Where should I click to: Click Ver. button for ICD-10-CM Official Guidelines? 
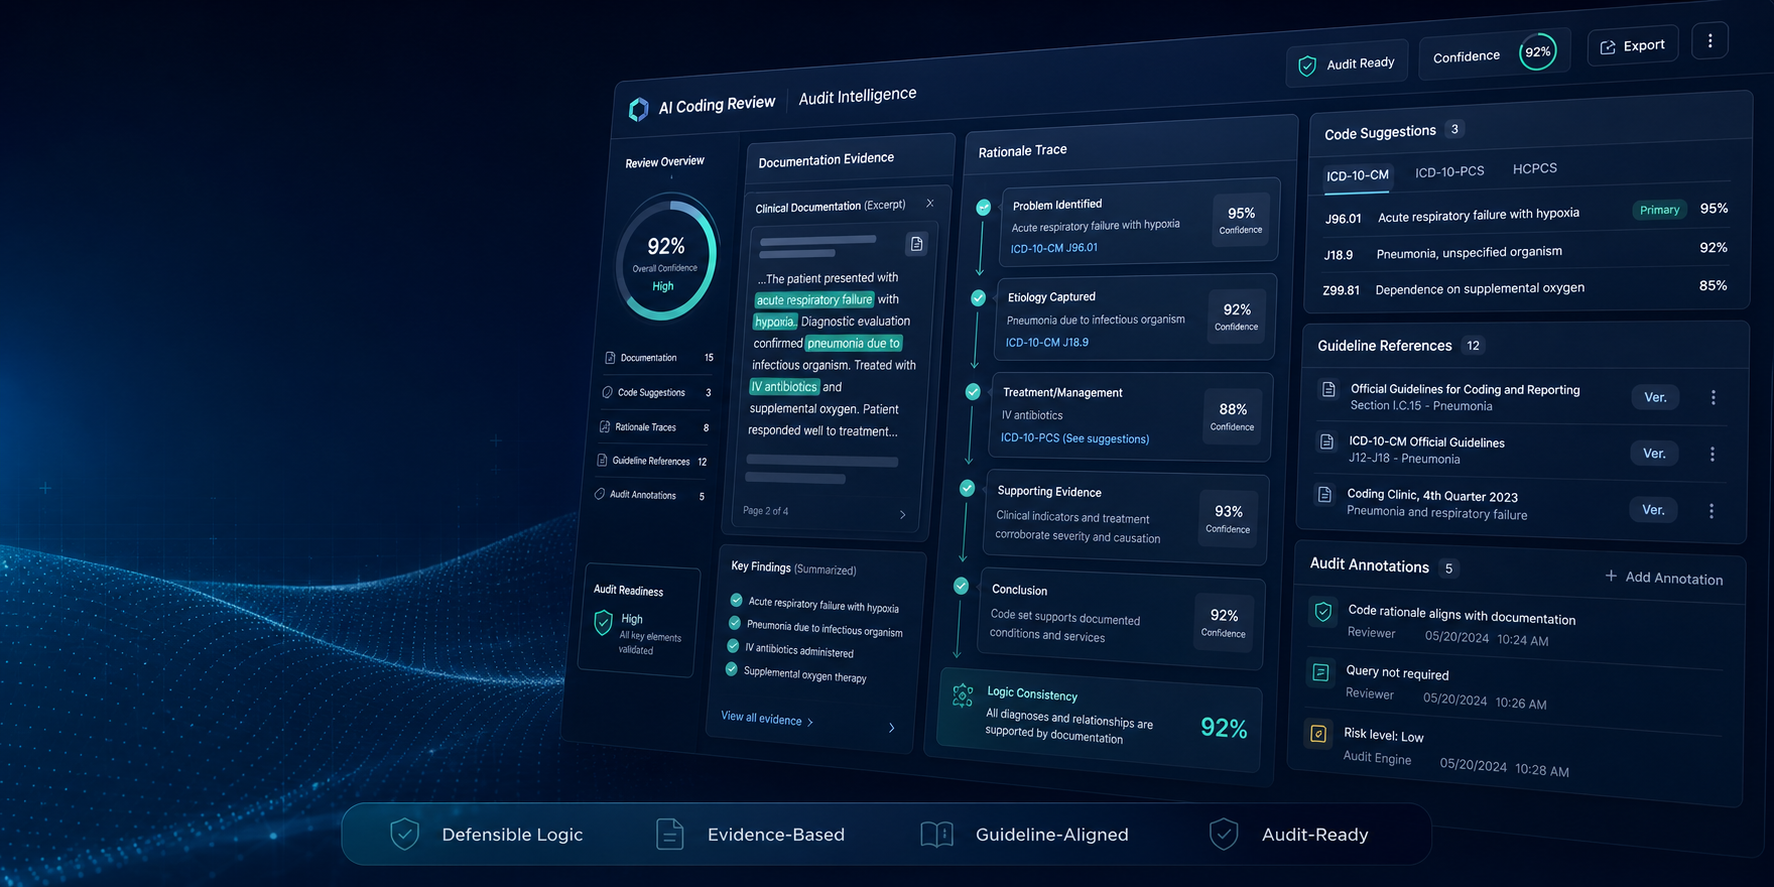coord(1655,454)
